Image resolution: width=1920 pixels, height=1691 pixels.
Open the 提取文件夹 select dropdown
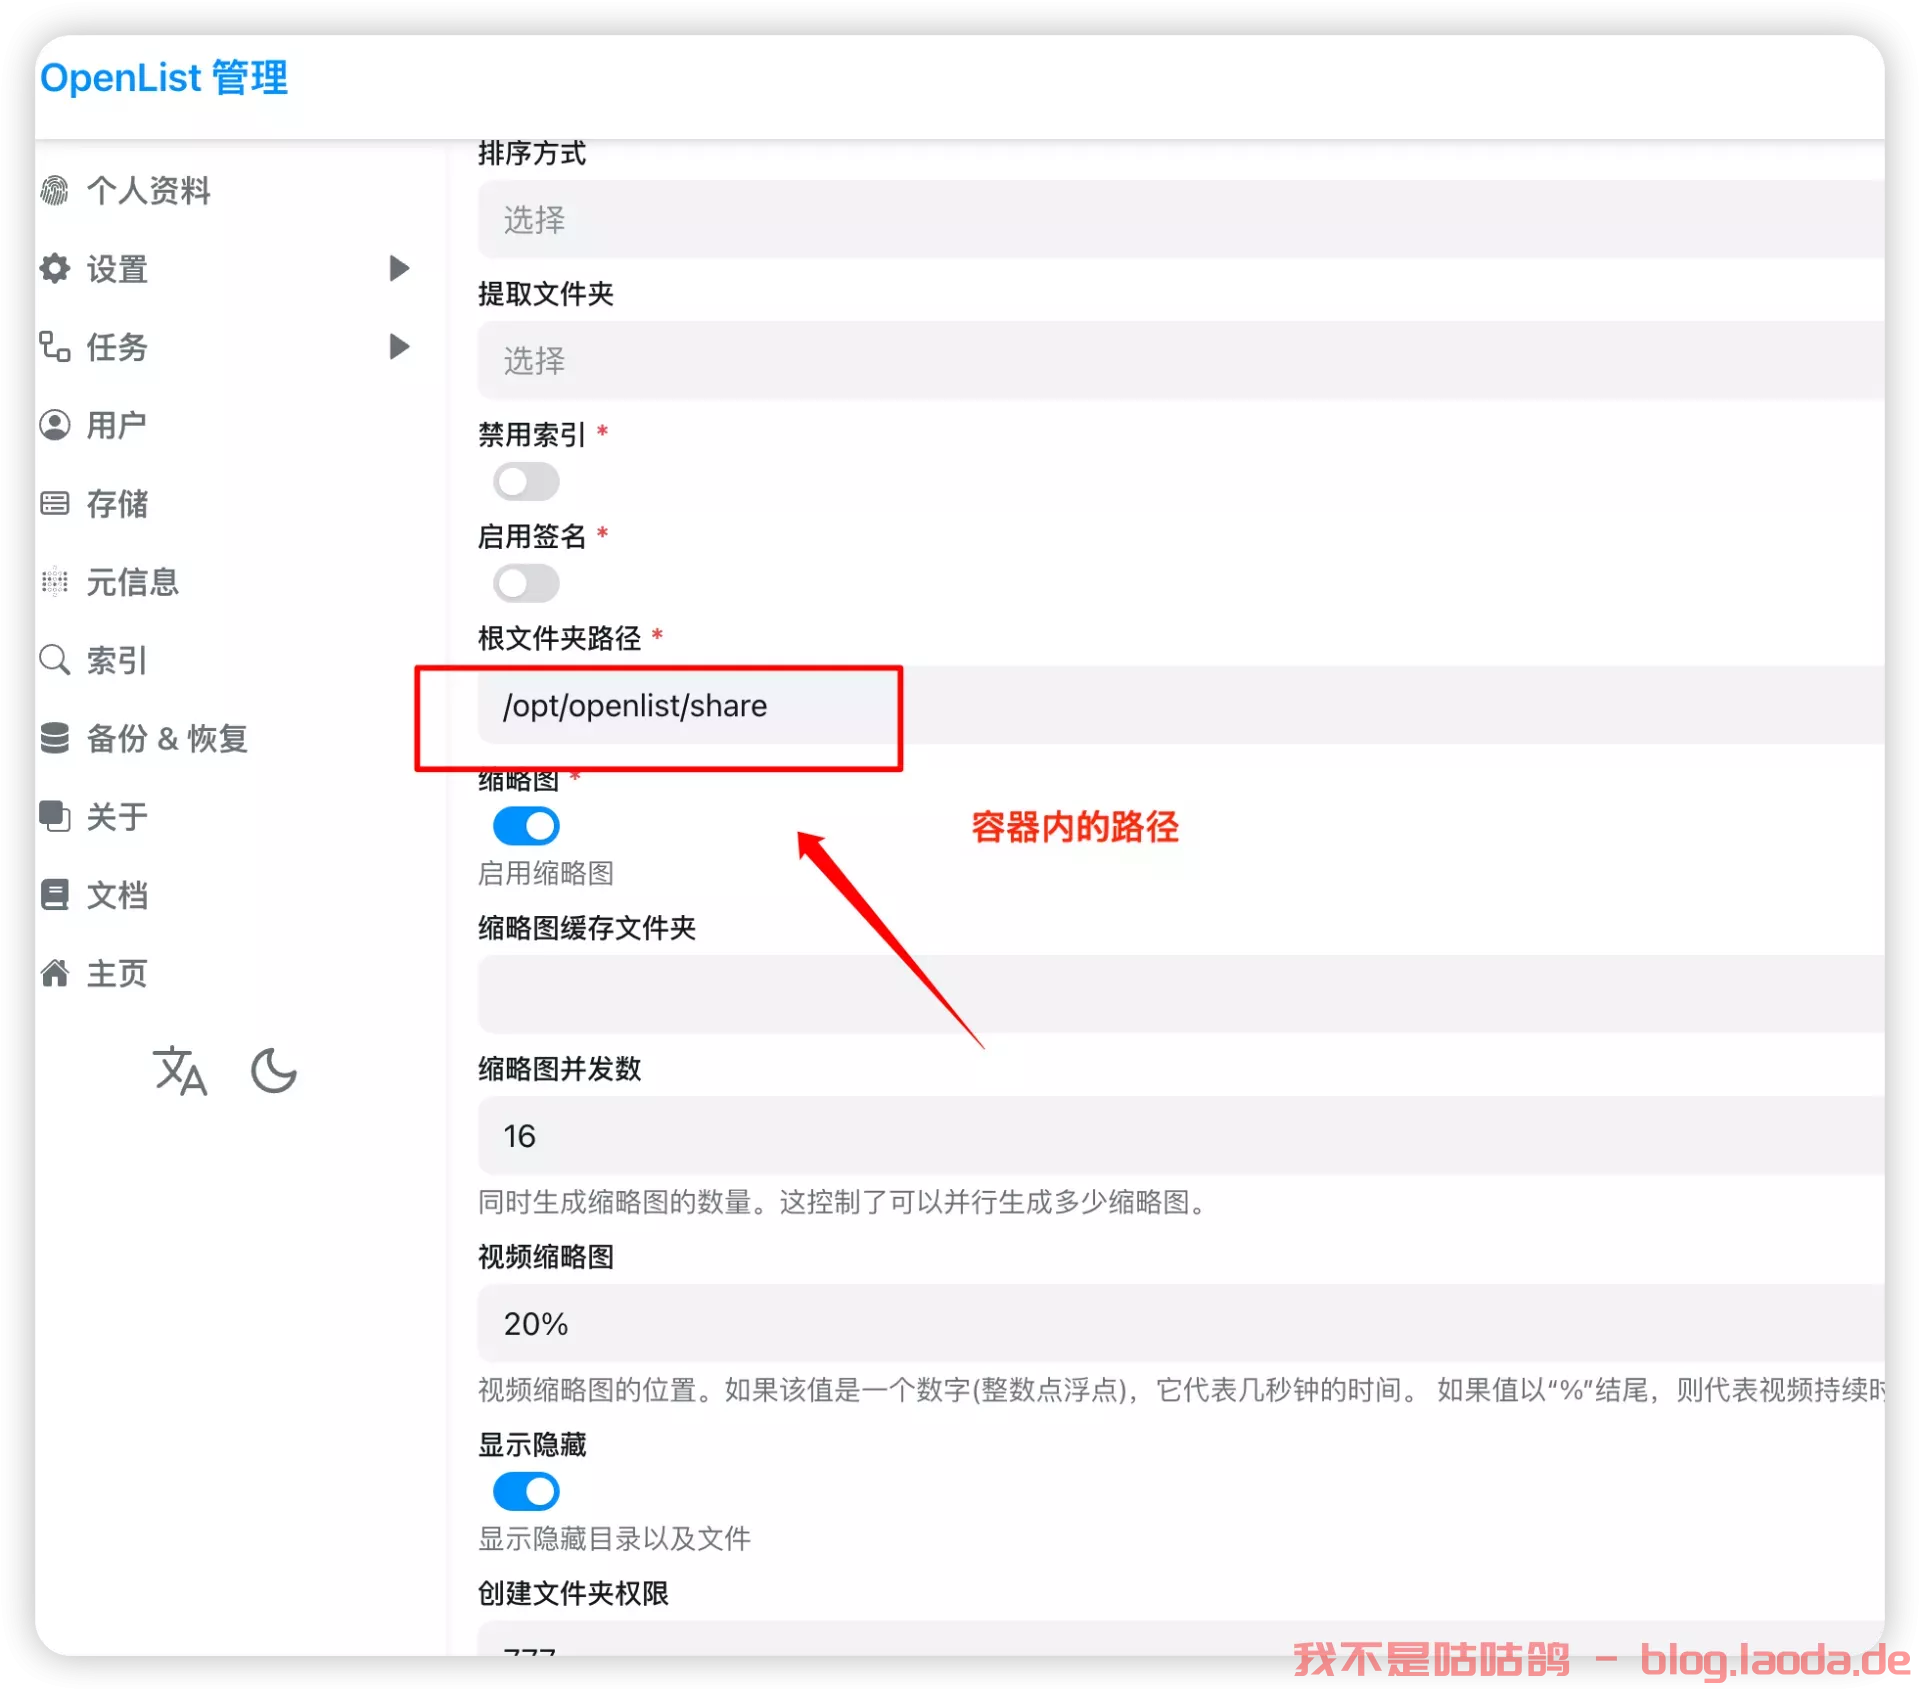(1181, 360)
